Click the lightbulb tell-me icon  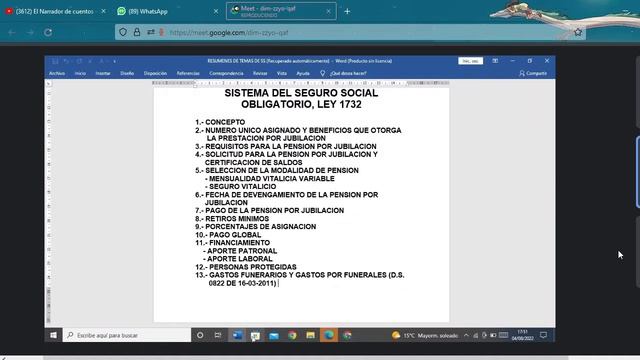[x=322, y=73]
